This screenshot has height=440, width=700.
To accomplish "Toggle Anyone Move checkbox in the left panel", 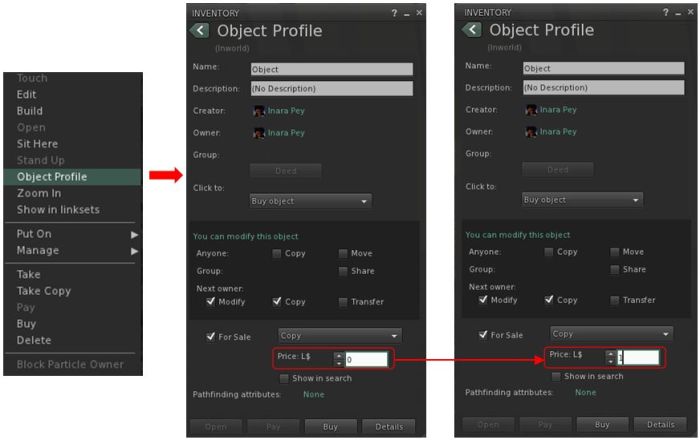I will tap(343, 253).
